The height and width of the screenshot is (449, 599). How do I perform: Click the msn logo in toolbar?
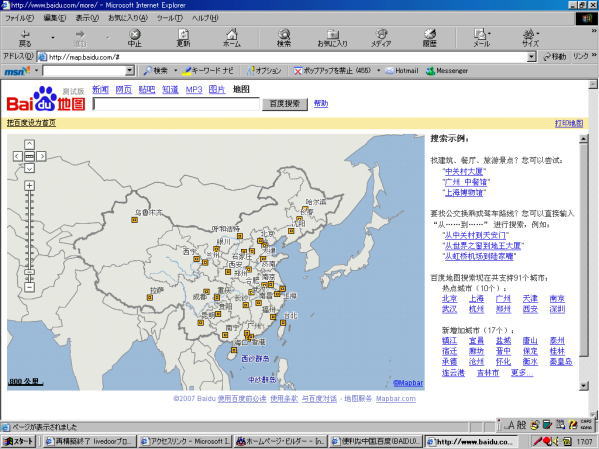[x=16, y=71]
